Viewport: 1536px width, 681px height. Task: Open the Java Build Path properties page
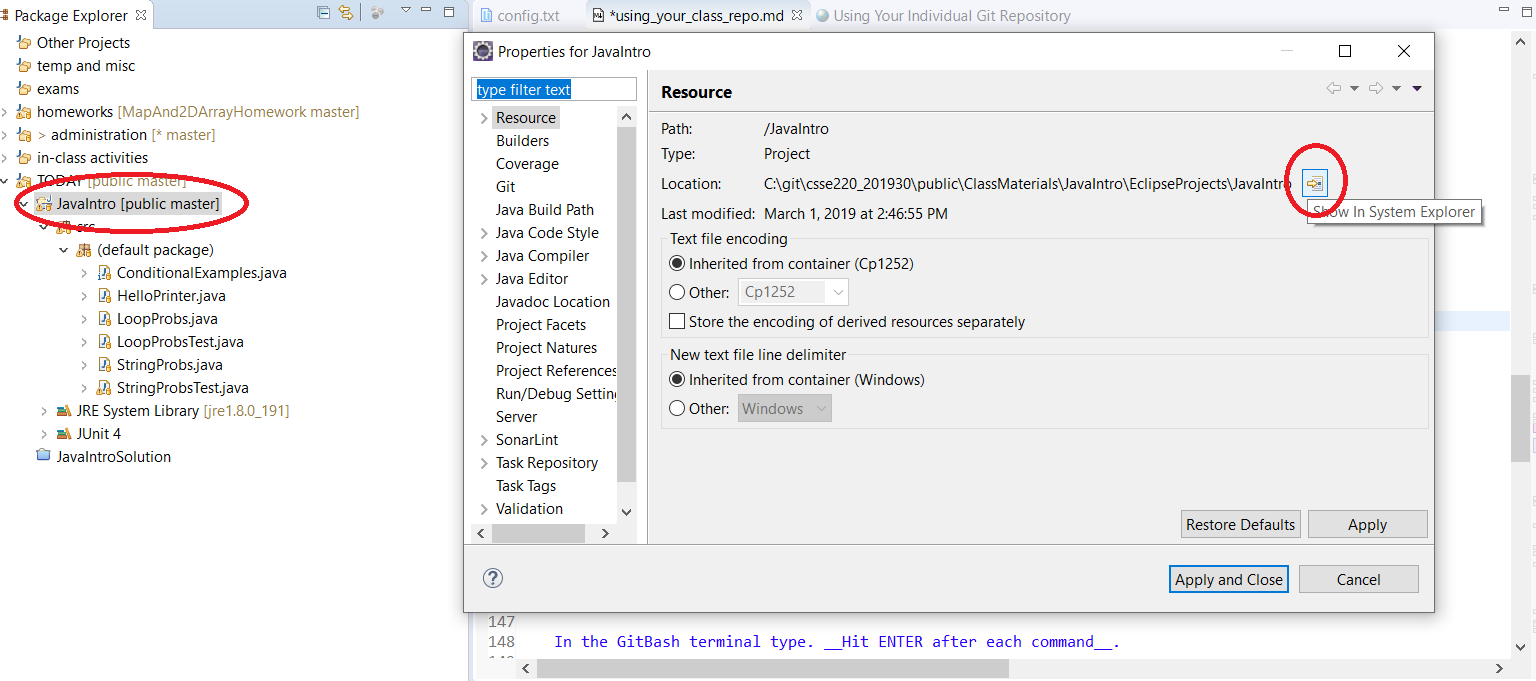coord(544,210)
